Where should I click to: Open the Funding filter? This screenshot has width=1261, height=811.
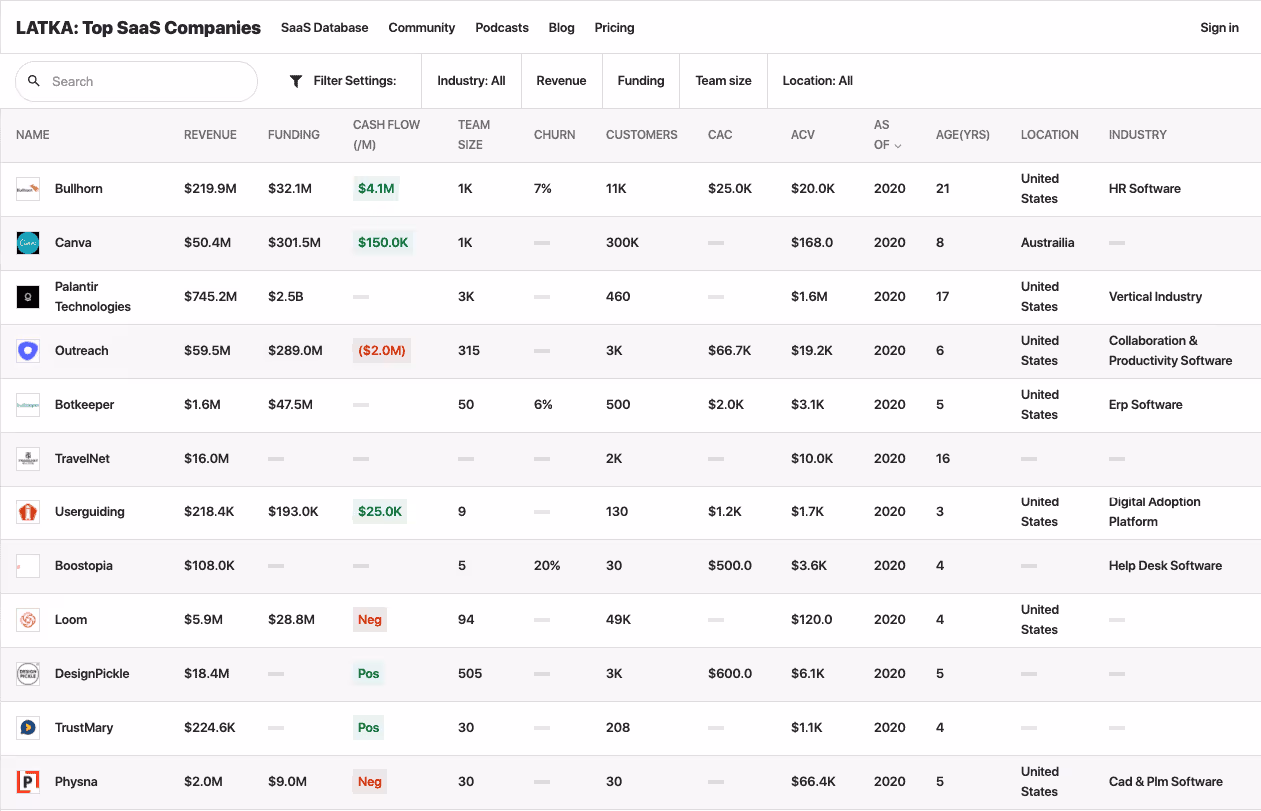click(641, 81)
